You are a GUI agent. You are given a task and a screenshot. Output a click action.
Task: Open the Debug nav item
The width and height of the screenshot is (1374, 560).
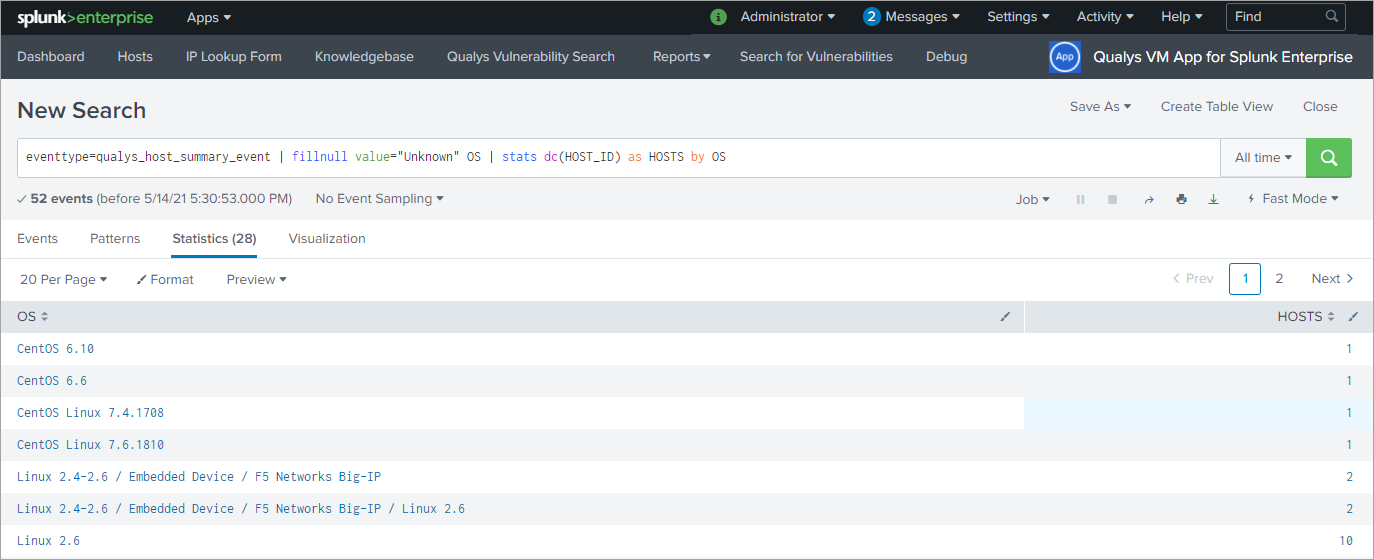tap(946, 57)
